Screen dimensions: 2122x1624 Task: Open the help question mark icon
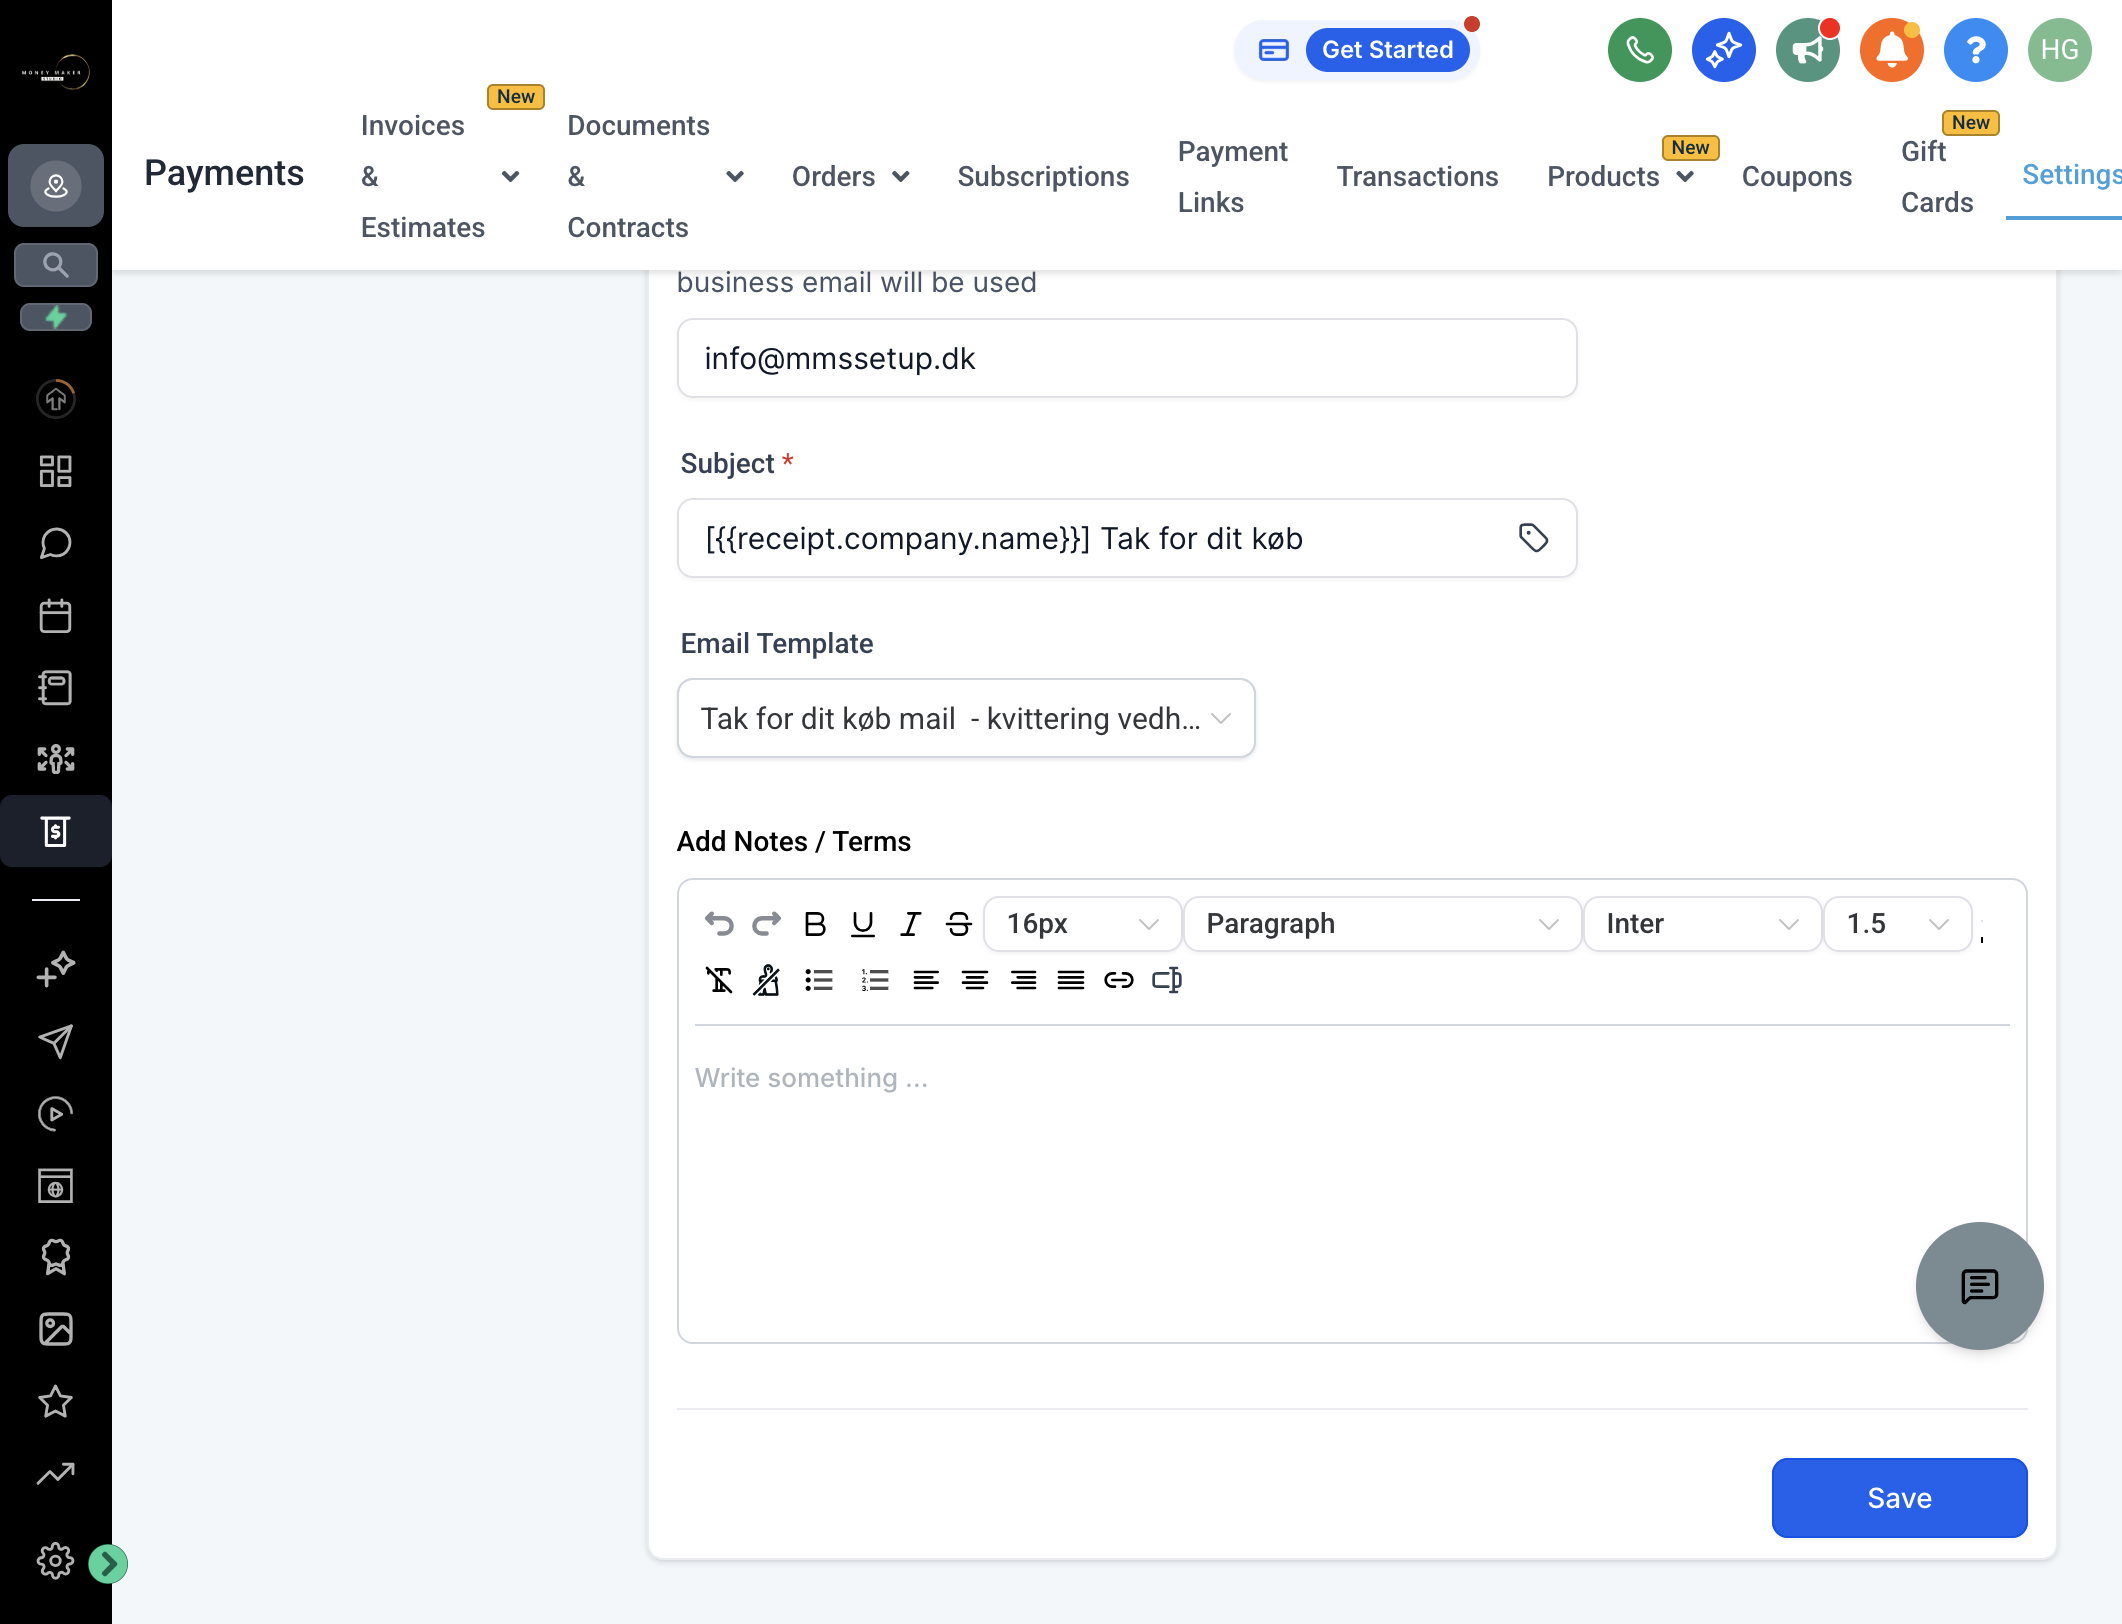pos(1976,50)
